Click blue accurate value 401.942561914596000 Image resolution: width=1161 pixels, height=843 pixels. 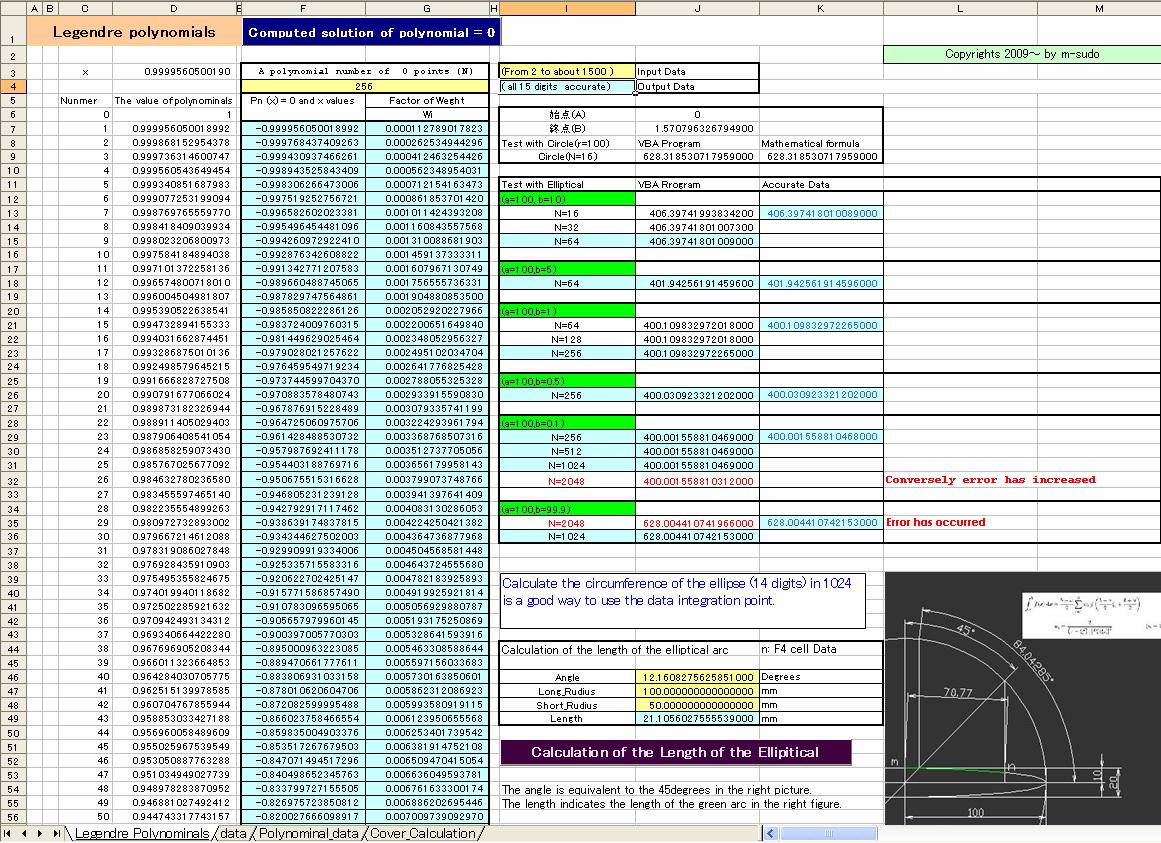820,283
